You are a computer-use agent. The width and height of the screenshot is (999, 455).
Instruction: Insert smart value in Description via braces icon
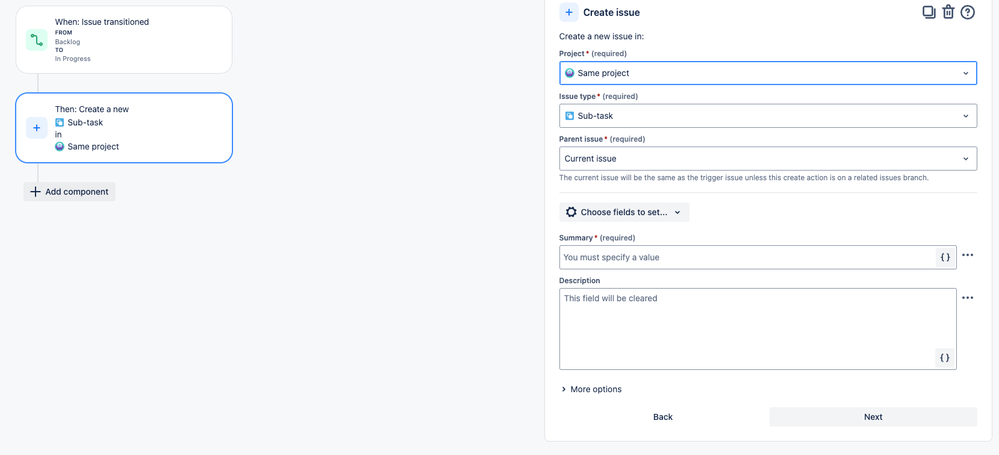click(945, 358)
